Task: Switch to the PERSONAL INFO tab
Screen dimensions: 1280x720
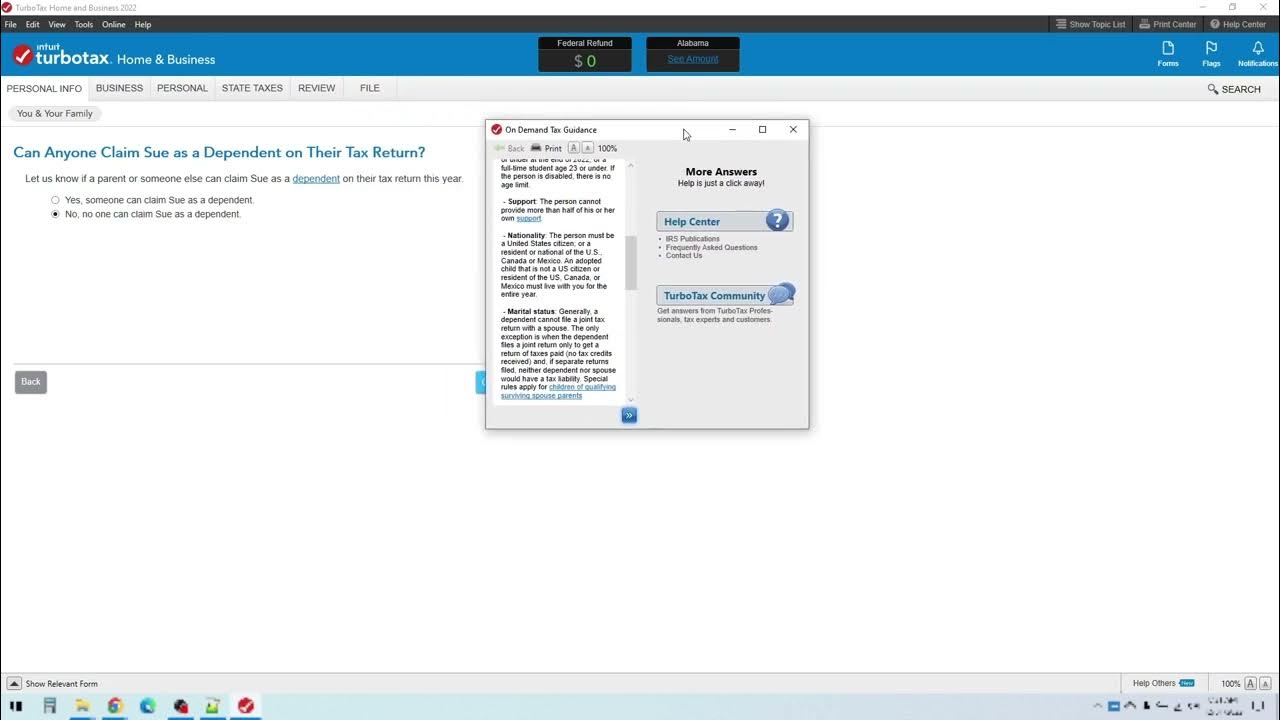Action: pyautogui.click(x=44, y=89)
